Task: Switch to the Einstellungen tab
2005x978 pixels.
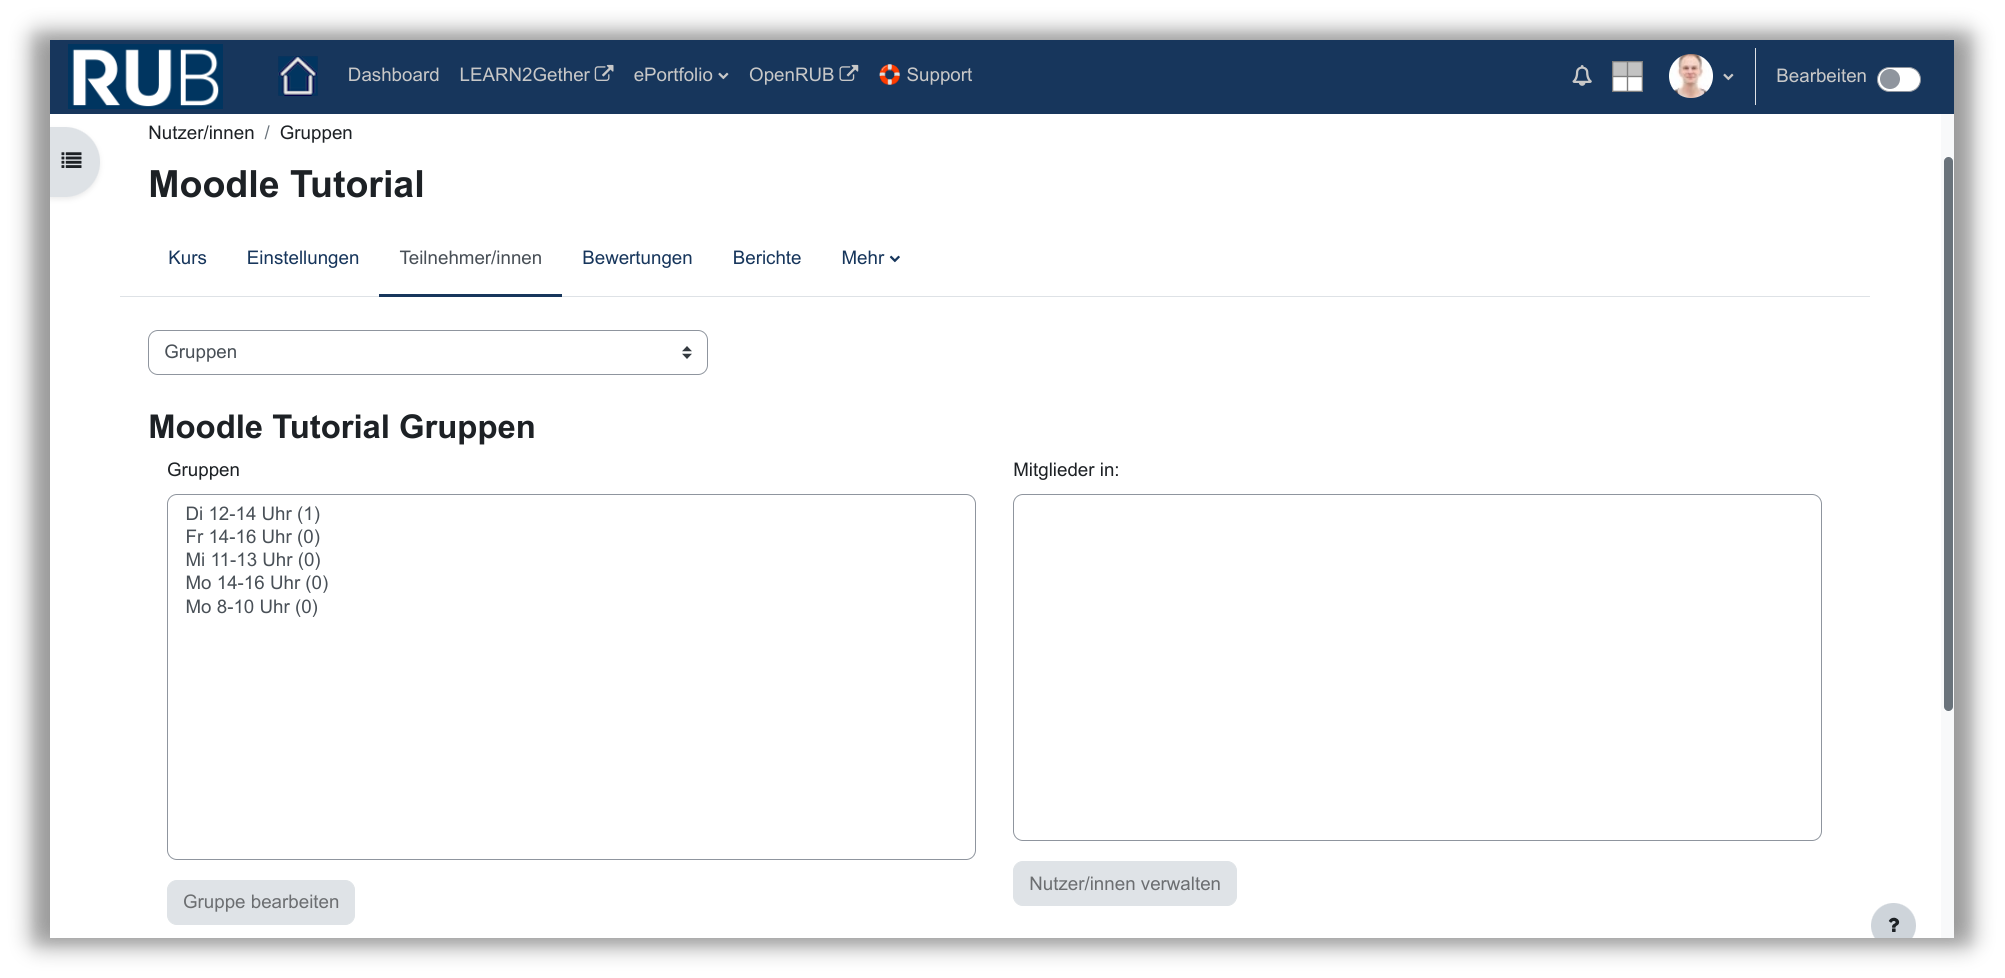Action: [x=302, y=258]
